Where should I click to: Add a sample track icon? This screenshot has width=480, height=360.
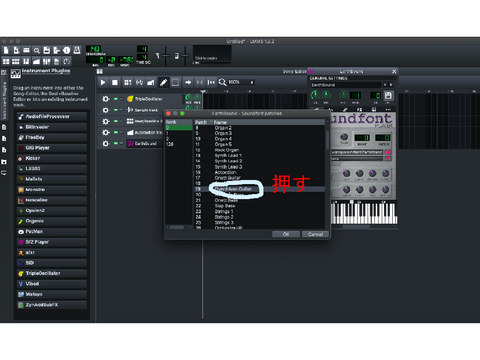click(x=139, y=82)
